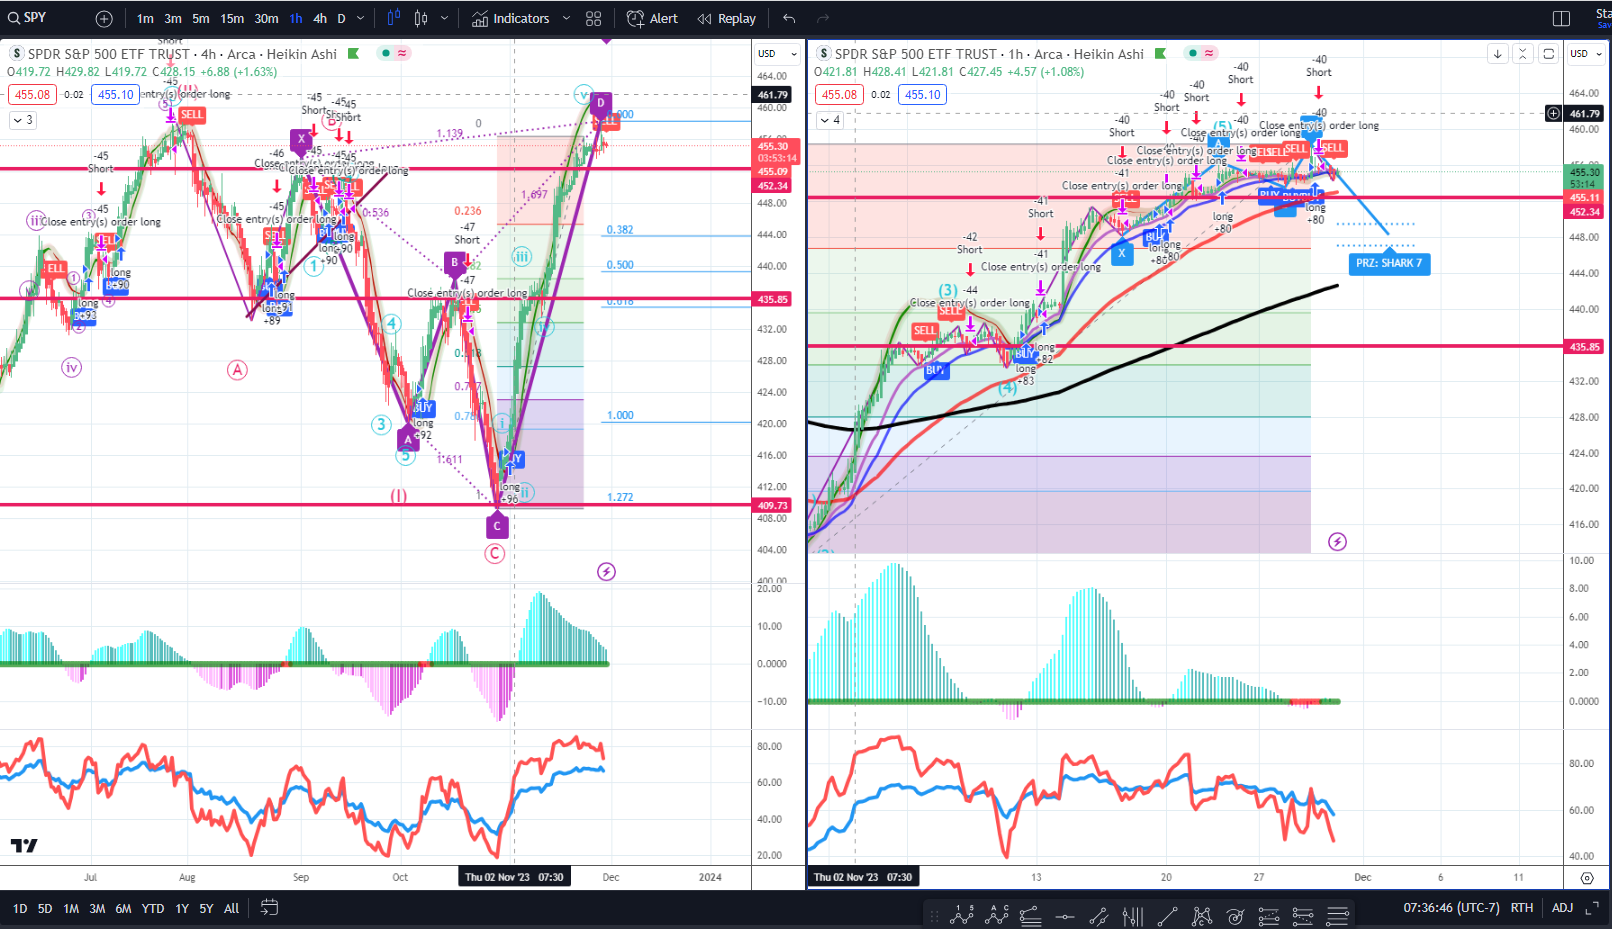Expand the timeframe interval dropdown
Image resolution: width=1612 pixels, height=929 pixels.
click(x=361, y=18)
